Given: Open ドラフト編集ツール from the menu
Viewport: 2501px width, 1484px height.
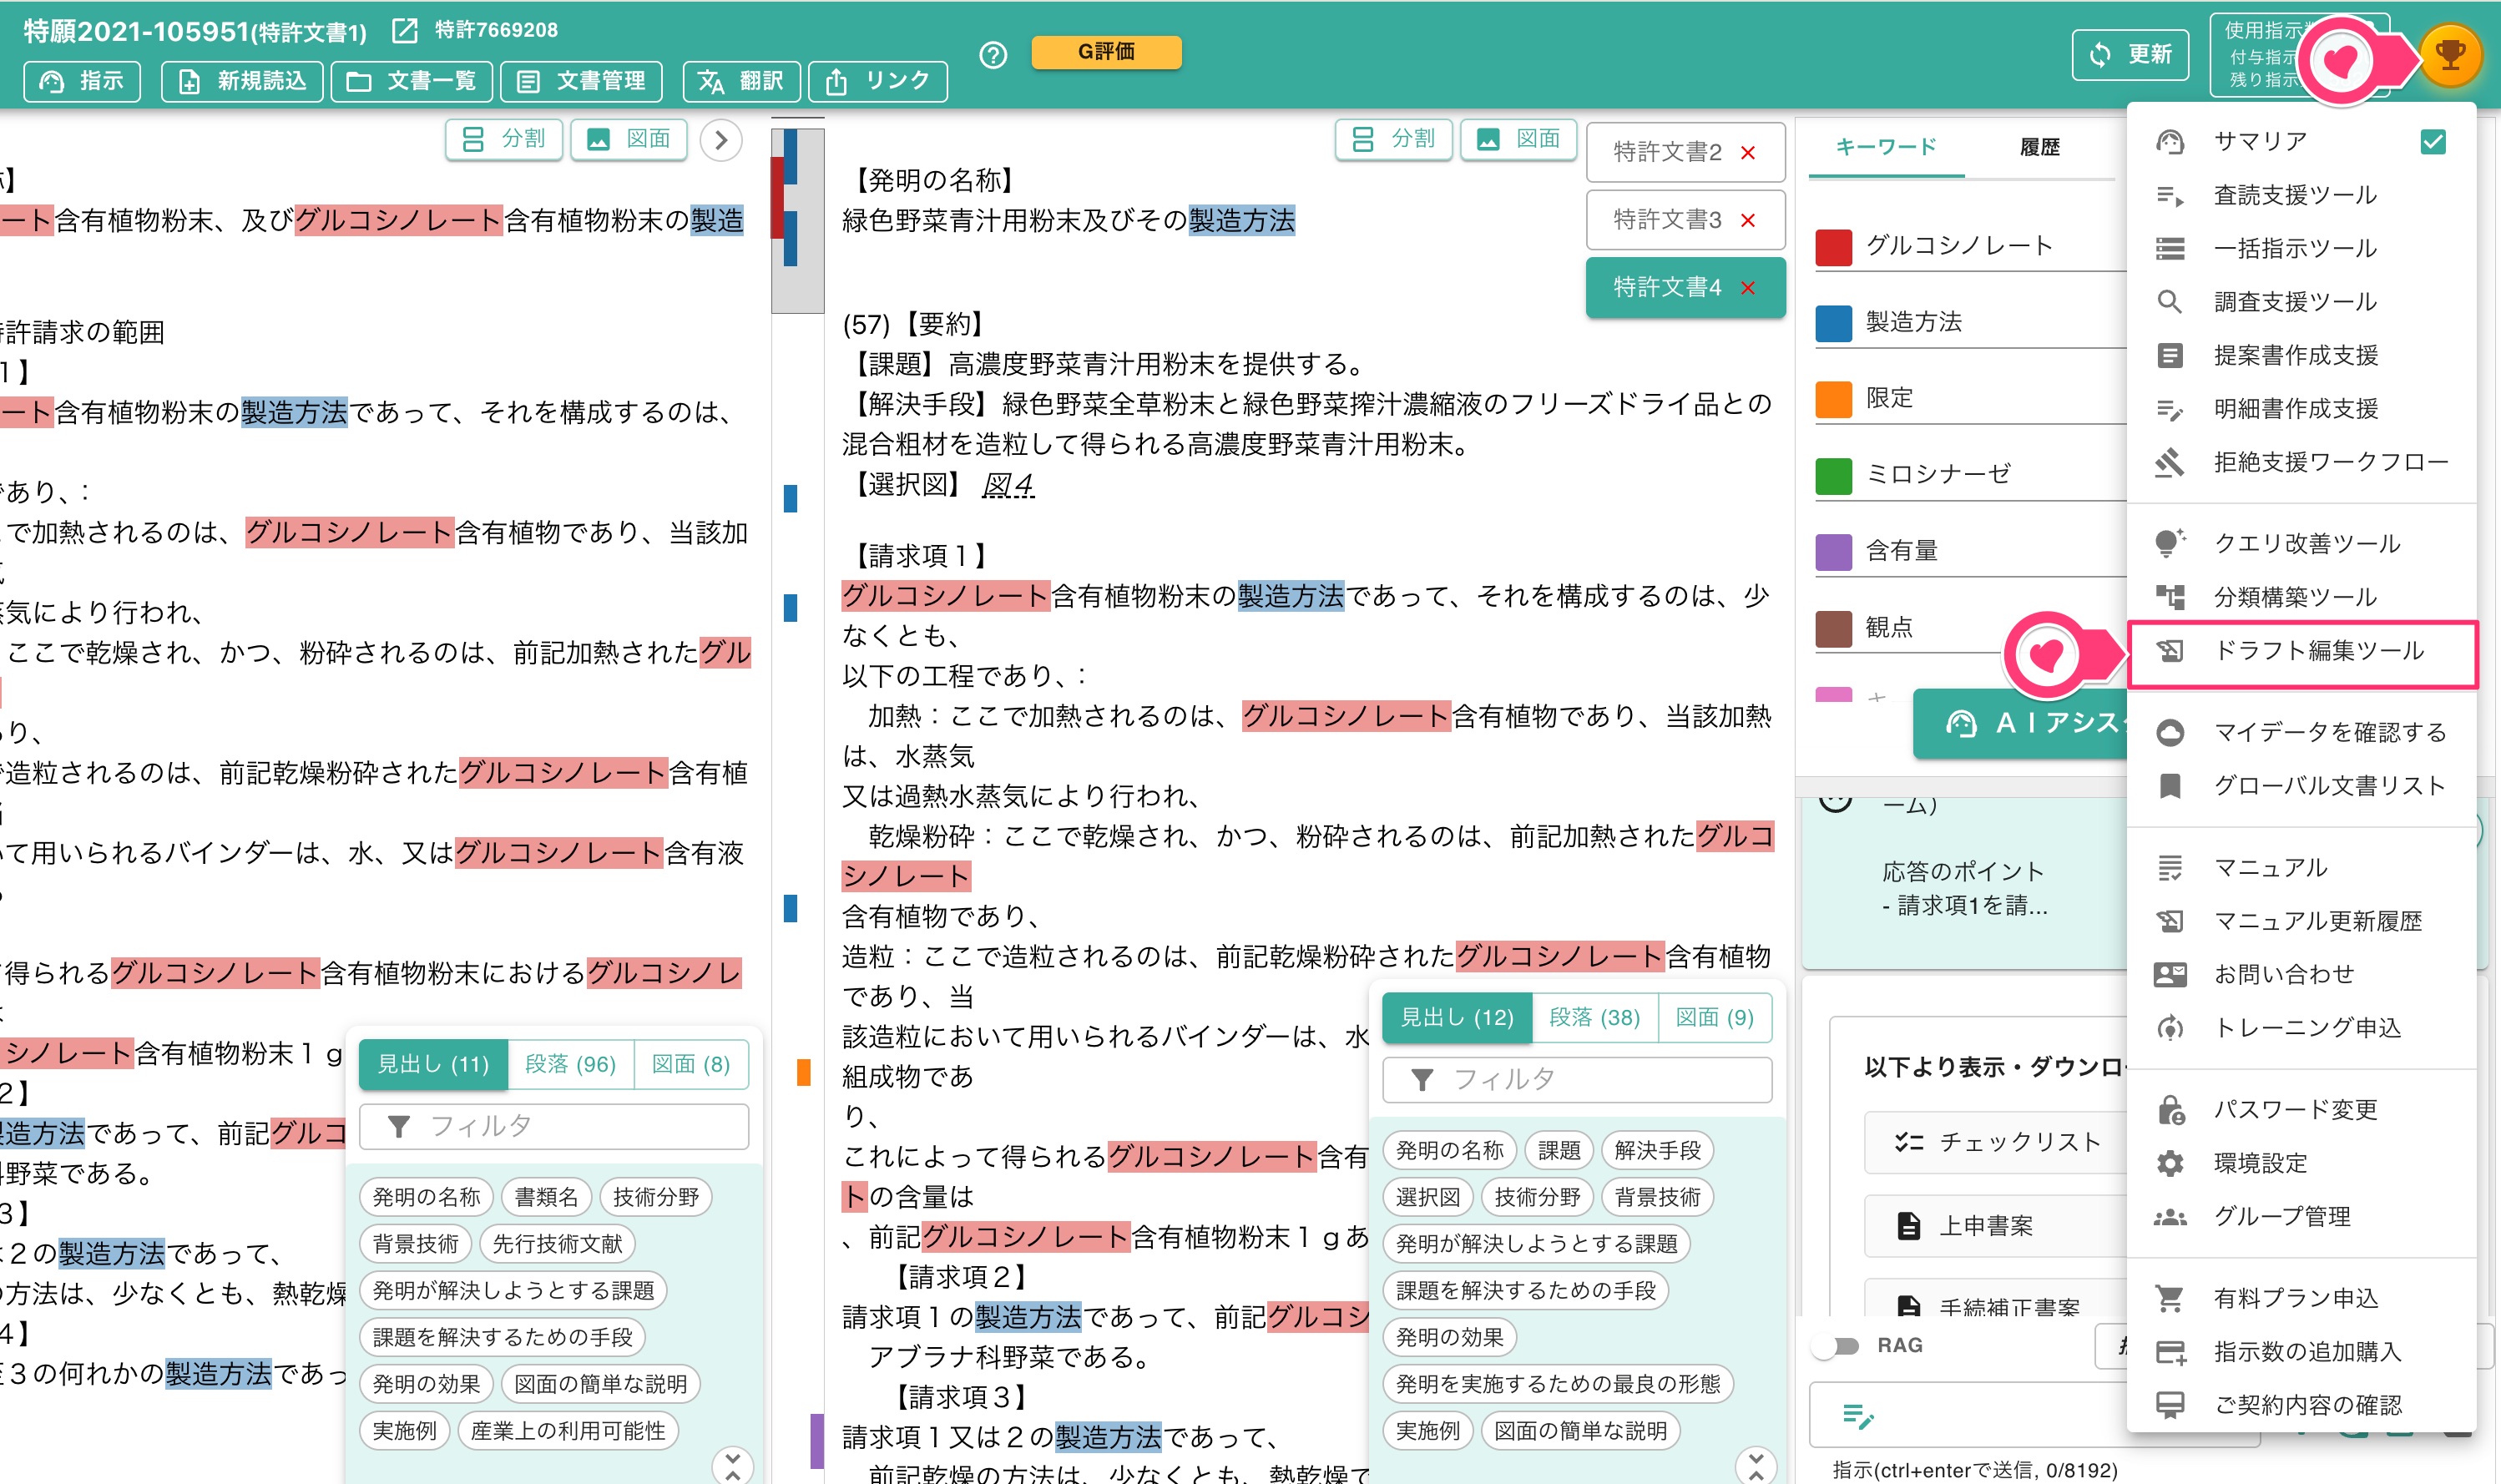Looking at the screenshot, I should tap(2301, 651).
